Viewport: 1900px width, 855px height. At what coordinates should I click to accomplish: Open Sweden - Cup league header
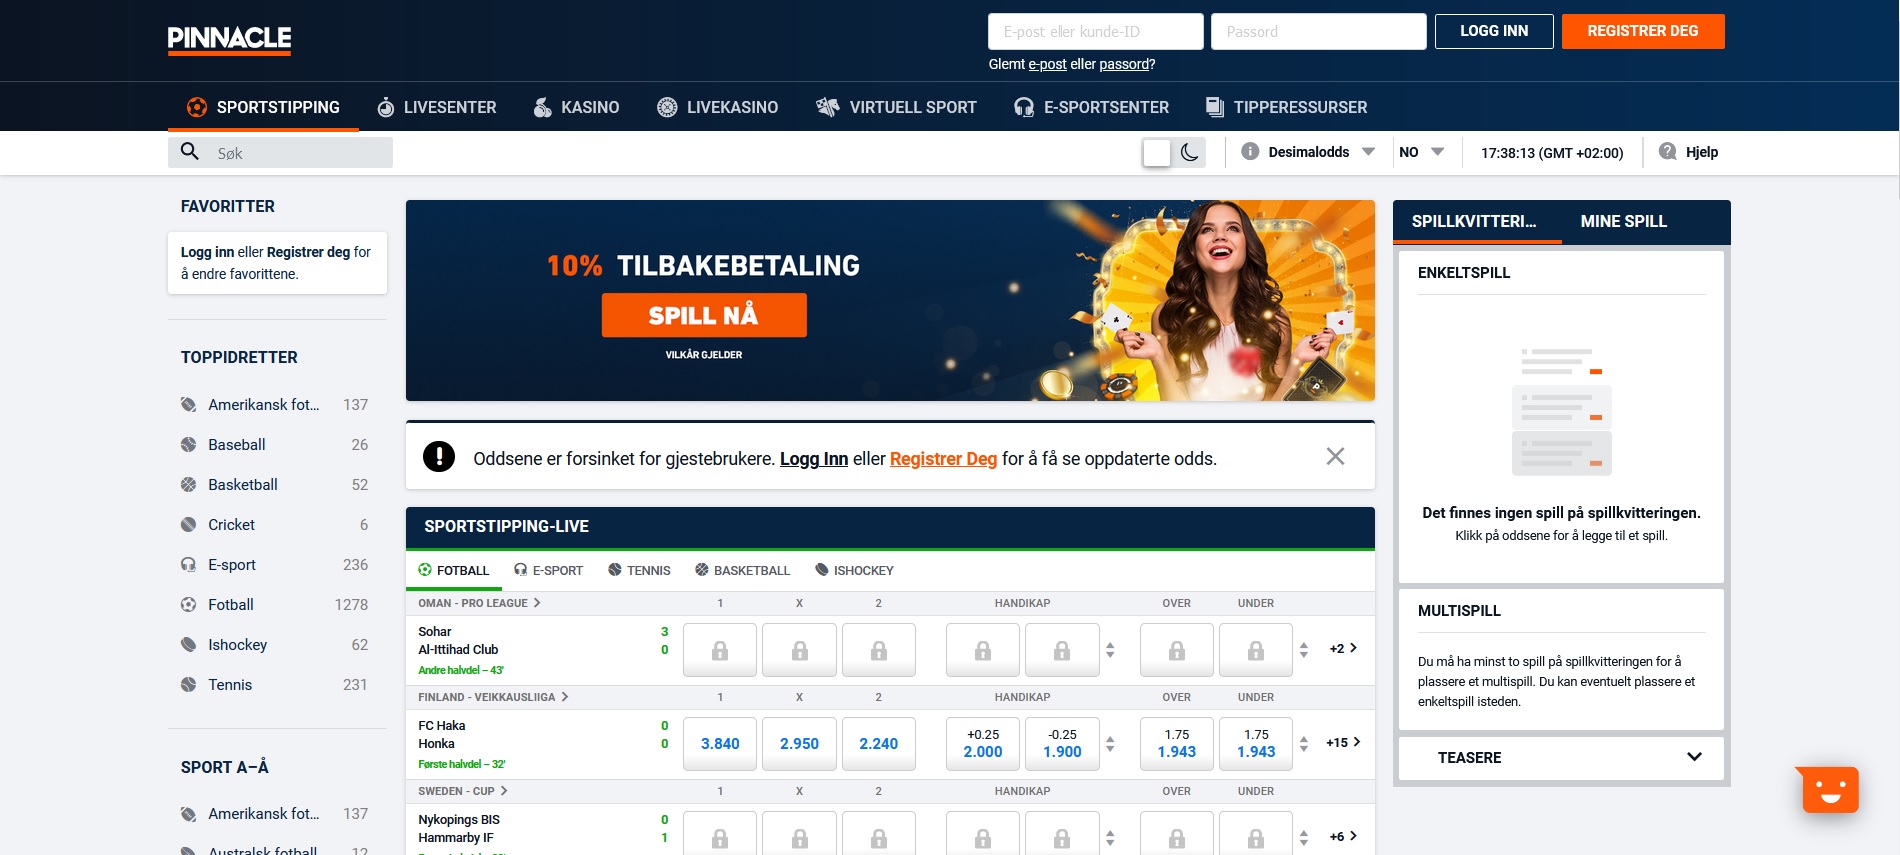[463, 791]
